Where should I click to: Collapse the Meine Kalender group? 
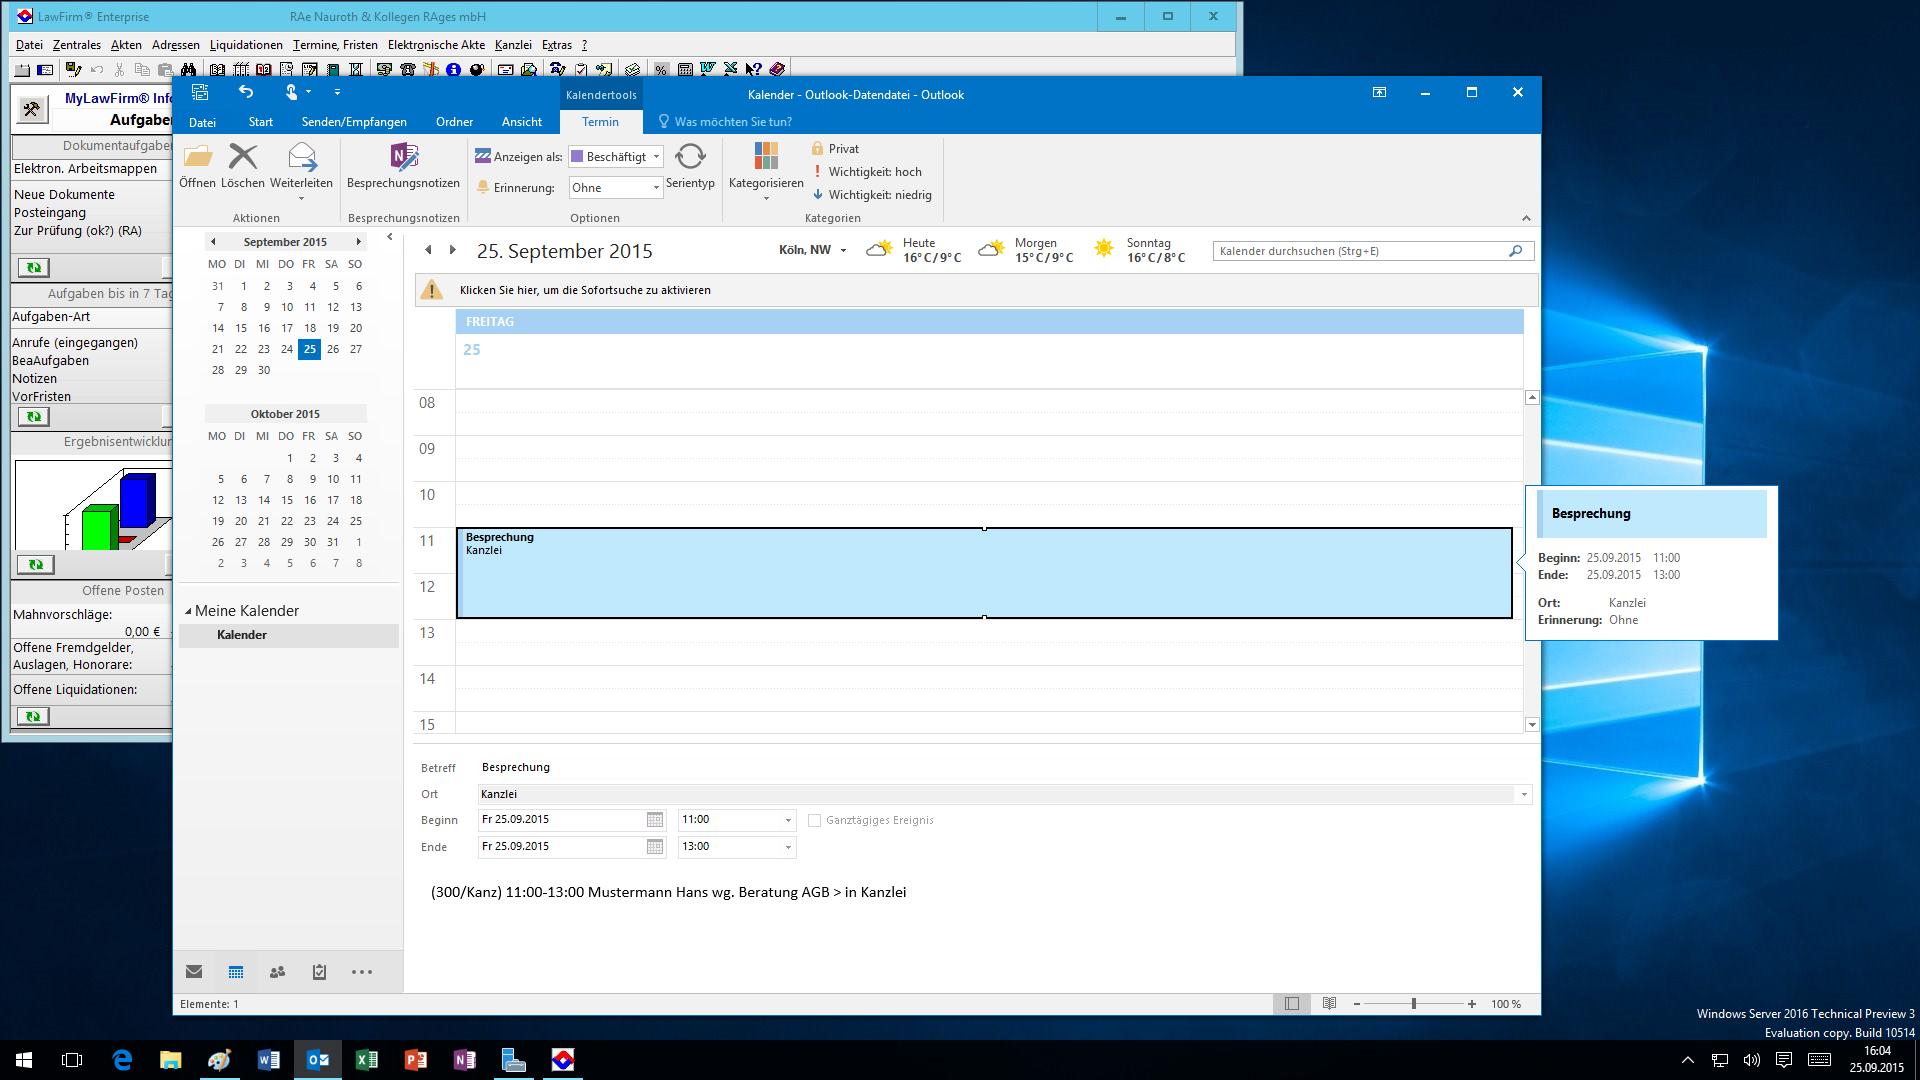(188, 611)
